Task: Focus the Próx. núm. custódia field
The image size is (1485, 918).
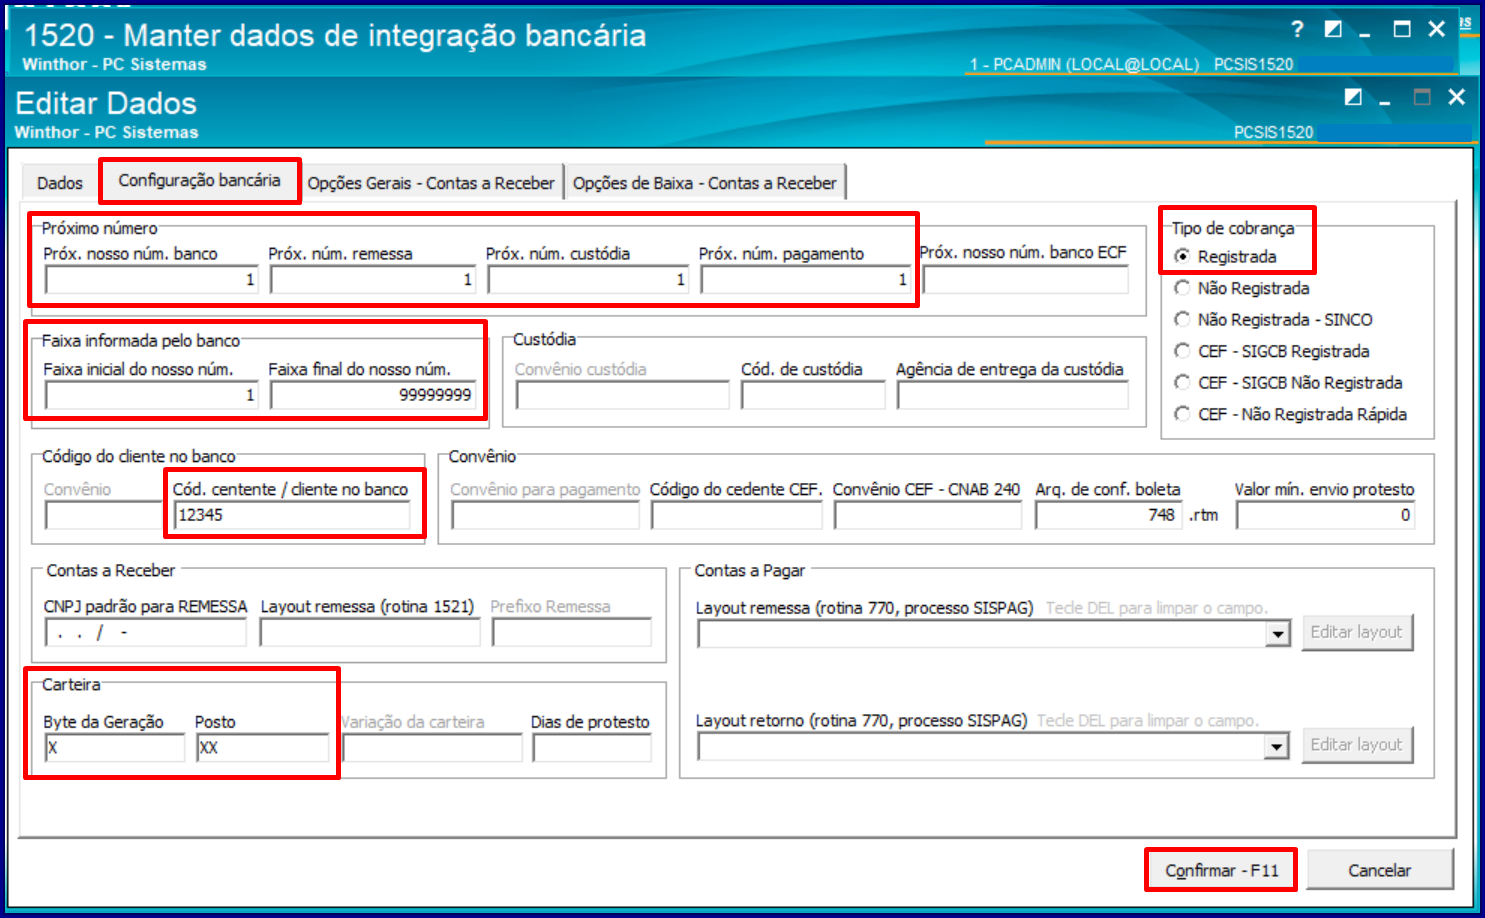Action: coord(588,280)
